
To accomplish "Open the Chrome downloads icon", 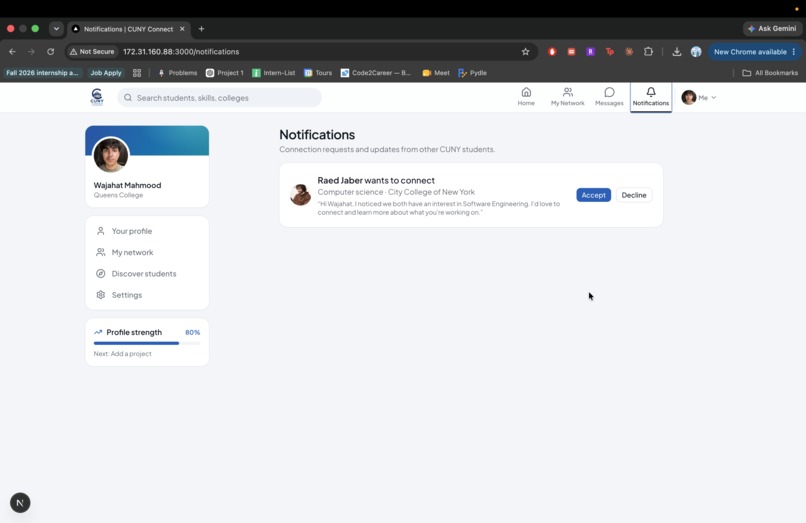I will pyautogui.click(x=676, y=51).
